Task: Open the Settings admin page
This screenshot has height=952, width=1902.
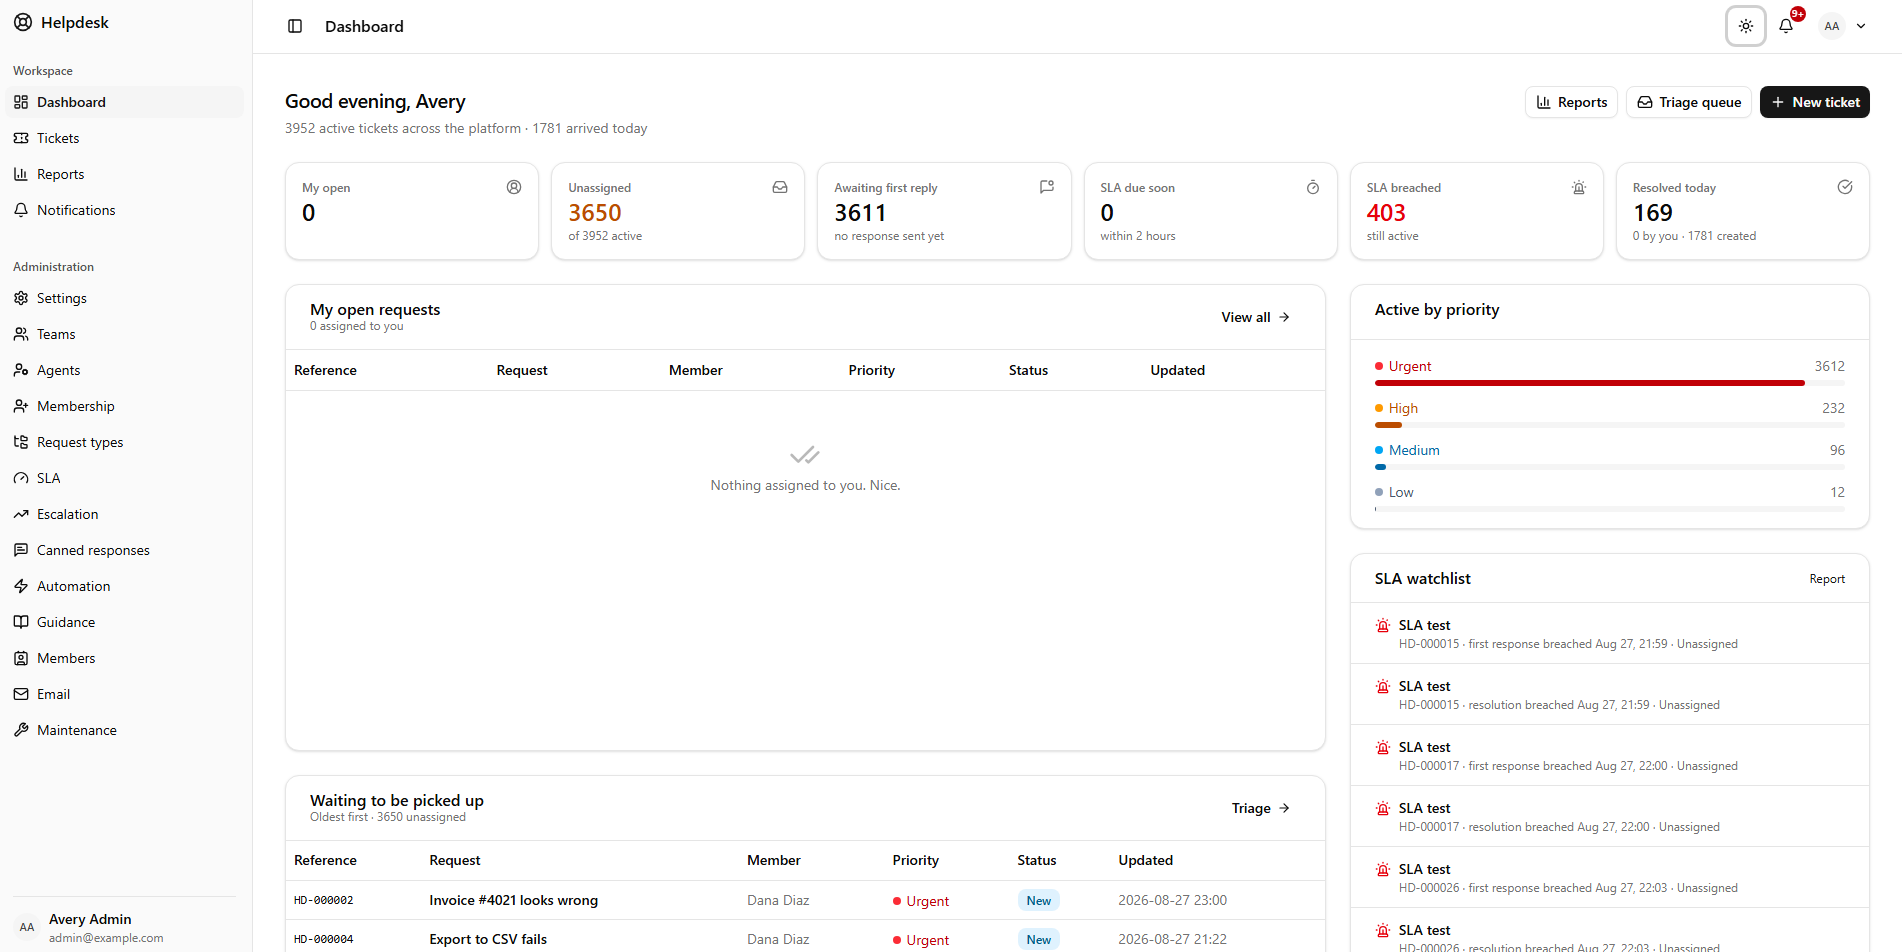Action: [124, 298]
